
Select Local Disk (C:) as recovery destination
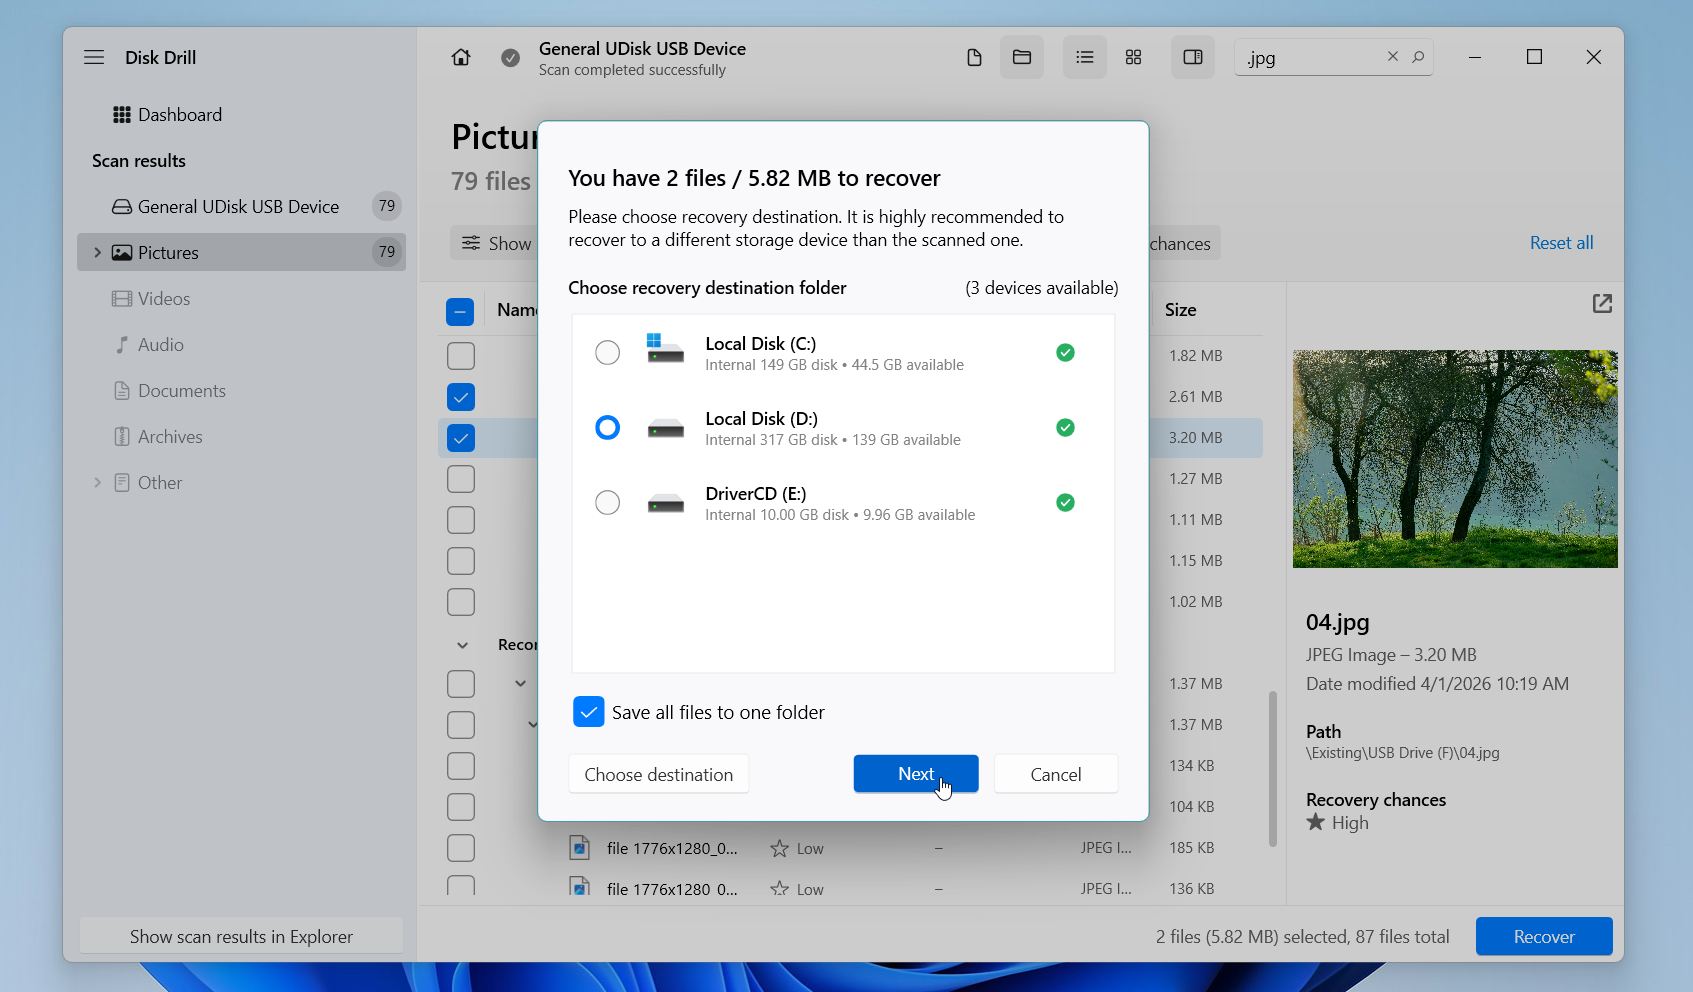[607, 352]
